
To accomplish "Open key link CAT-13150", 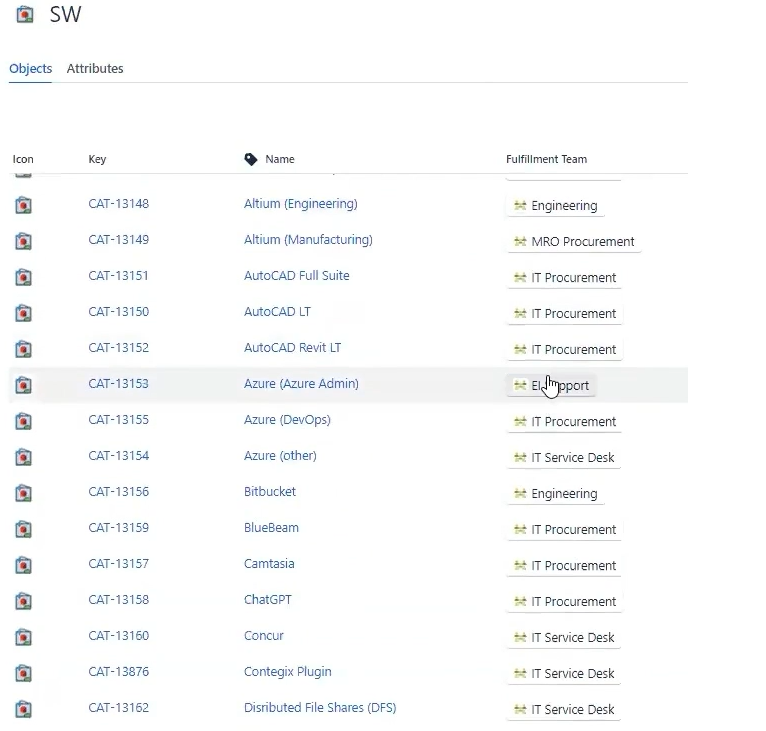I will point(119,312).
